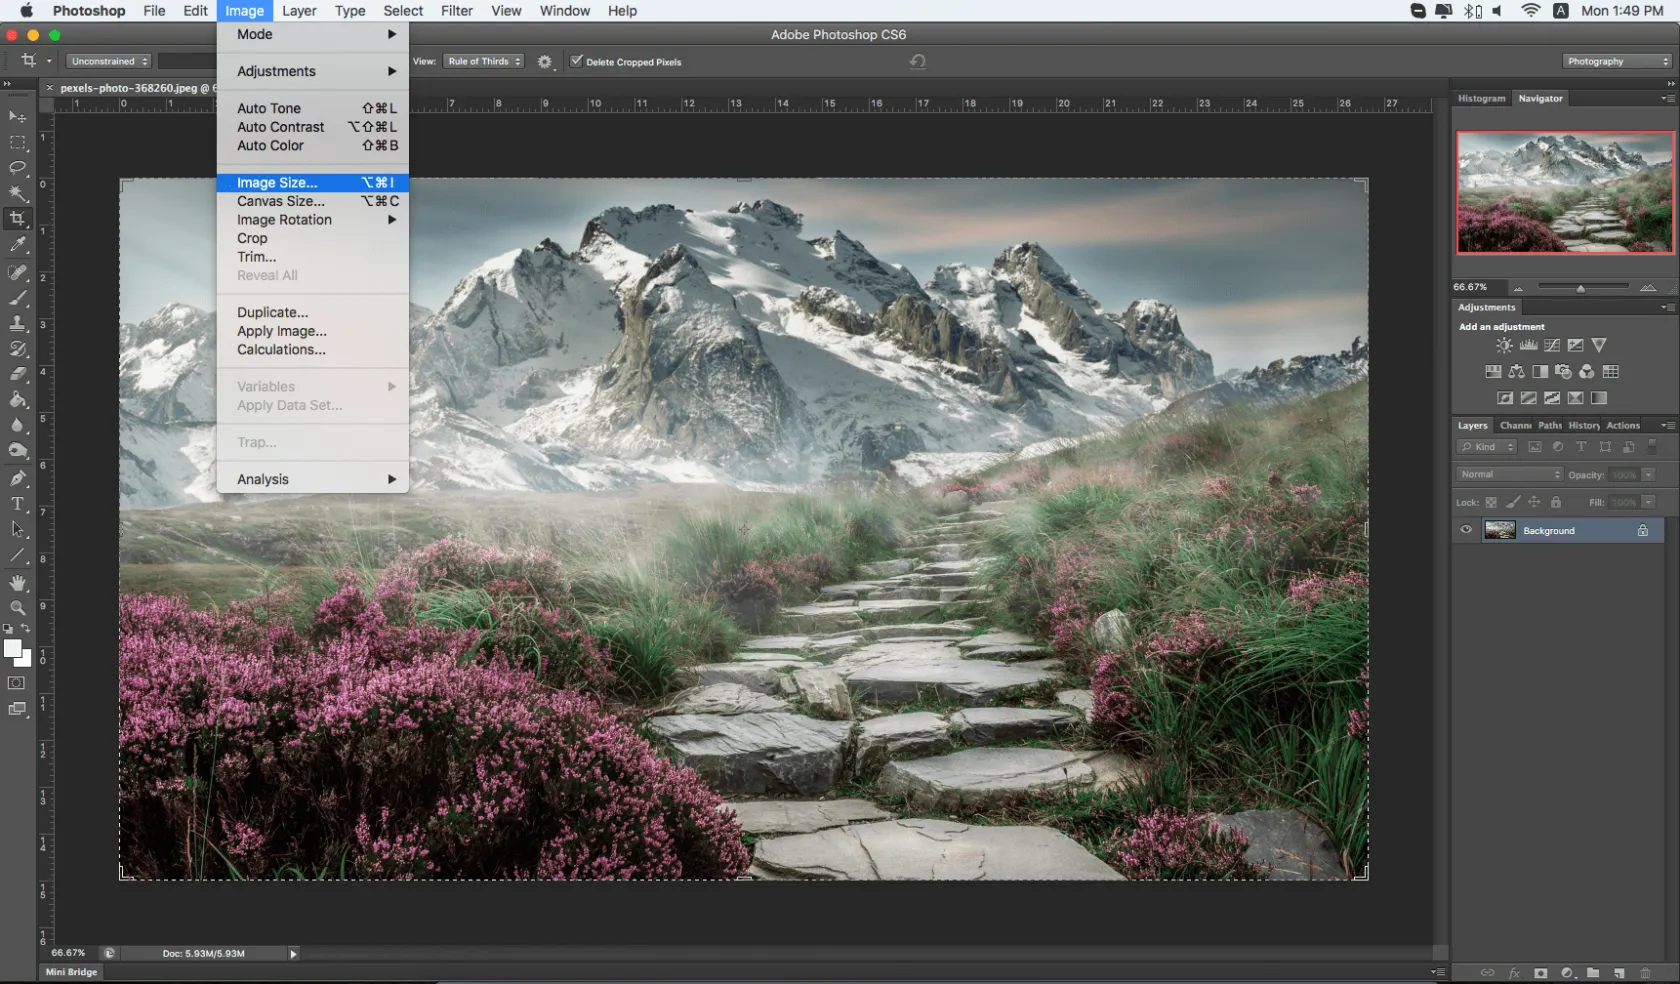Image resolution: width=1680 pixels, height=984 pixels.
Task: Choose Canvas Size from the Image menu
Action: (x=280, y=201)
